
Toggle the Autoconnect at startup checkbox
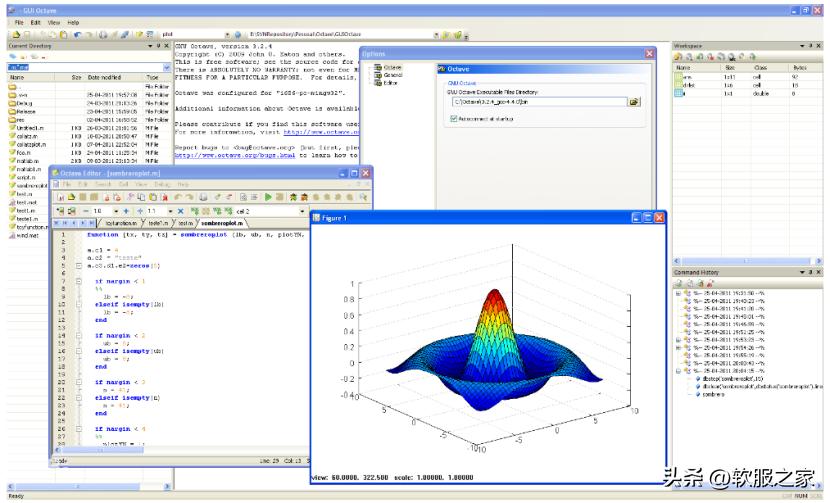[x=454, y=119]
